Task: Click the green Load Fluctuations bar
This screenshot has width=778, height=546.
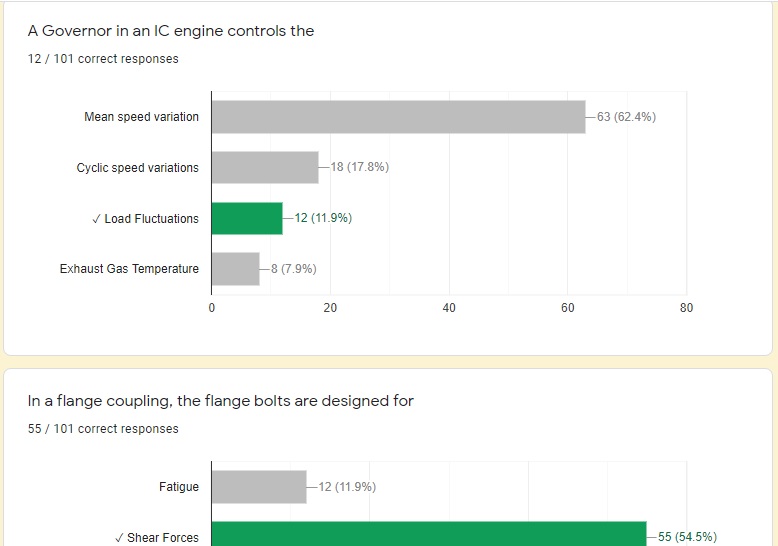Action: (x=247, y=218)
